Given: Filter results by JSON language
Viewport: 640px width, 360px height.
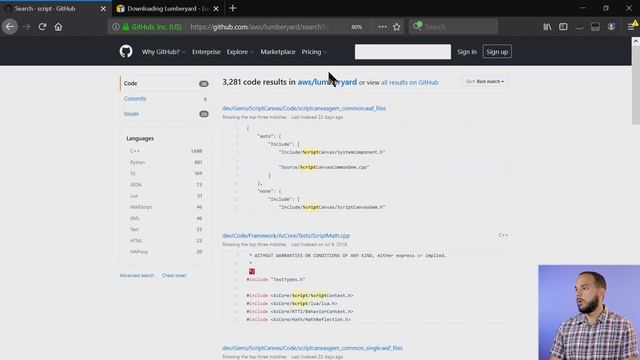Looking at the screenshot, I should tap(166, 184).
